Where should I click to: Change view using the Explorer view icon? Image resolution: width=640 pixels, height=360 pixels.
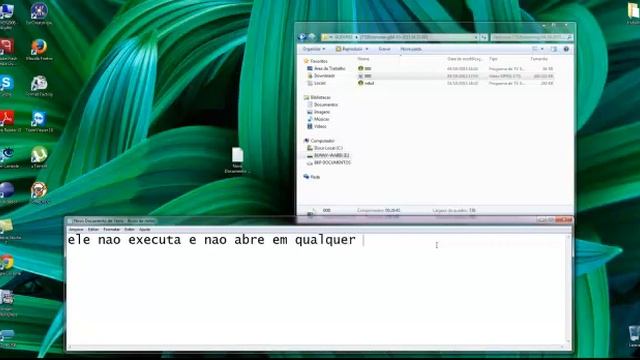coord(535,49)
